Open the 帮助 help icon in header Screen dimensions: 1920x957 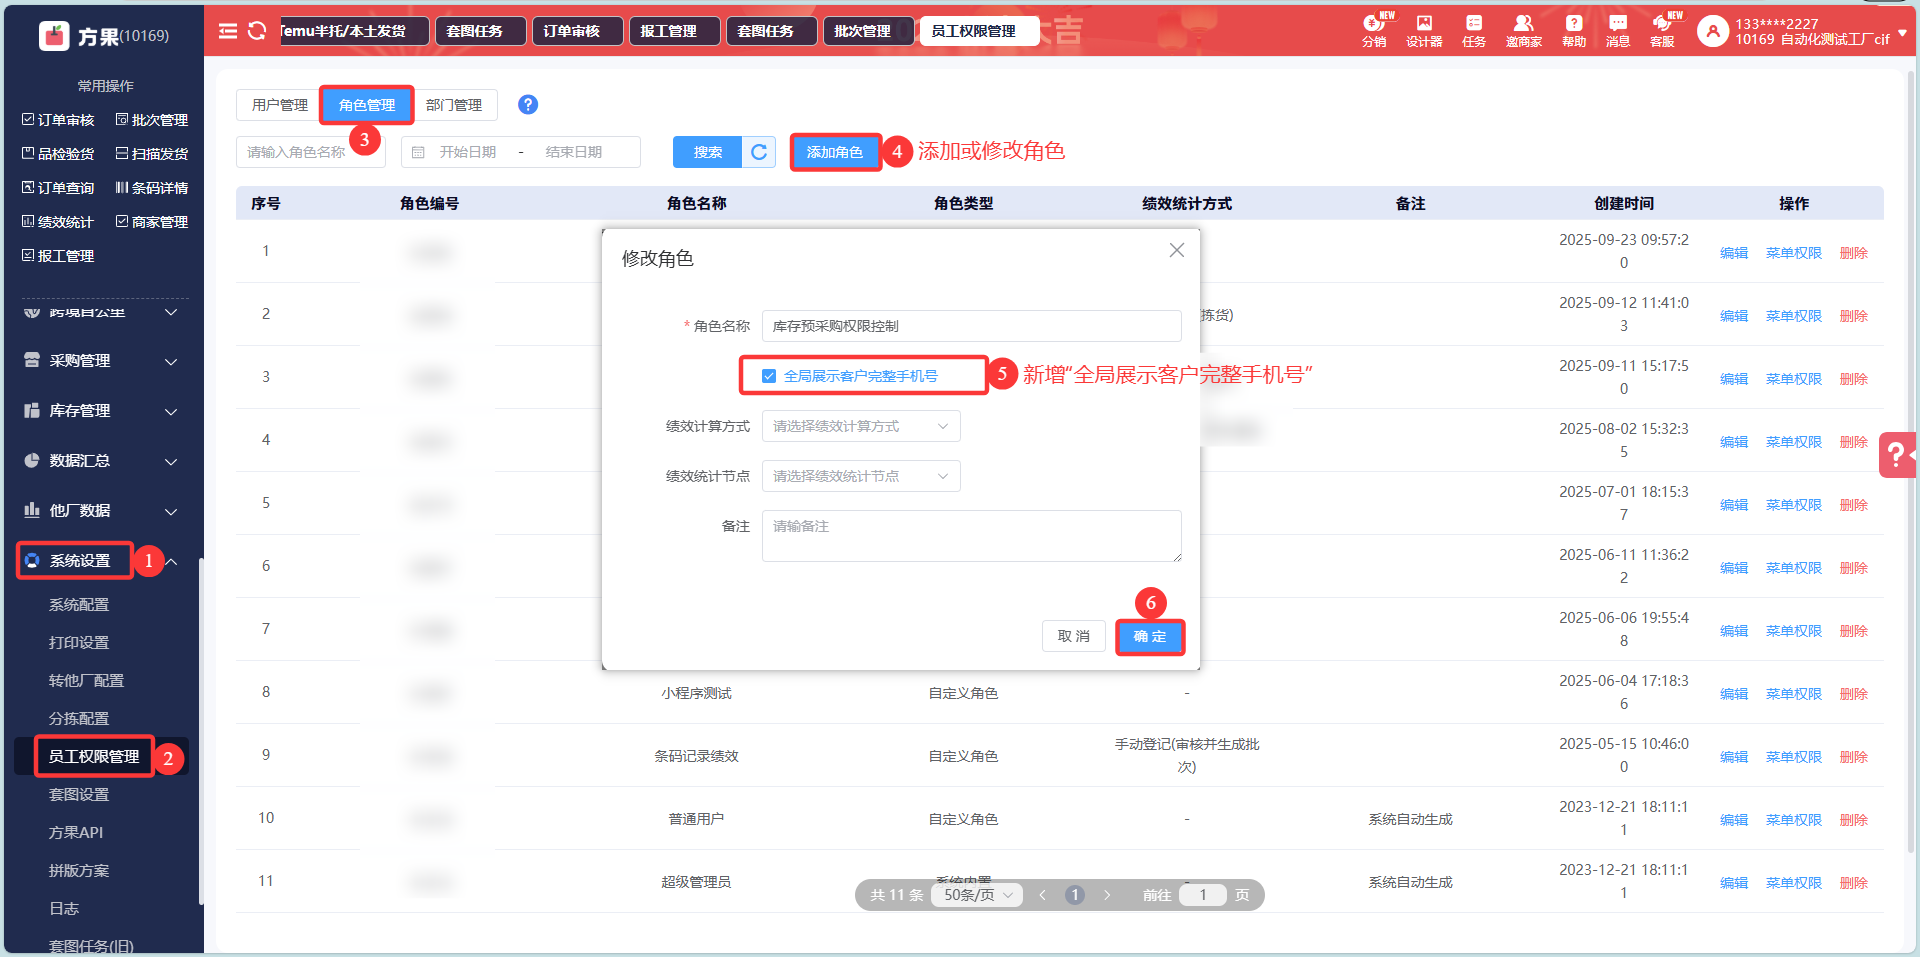(x=1574, y=30)
